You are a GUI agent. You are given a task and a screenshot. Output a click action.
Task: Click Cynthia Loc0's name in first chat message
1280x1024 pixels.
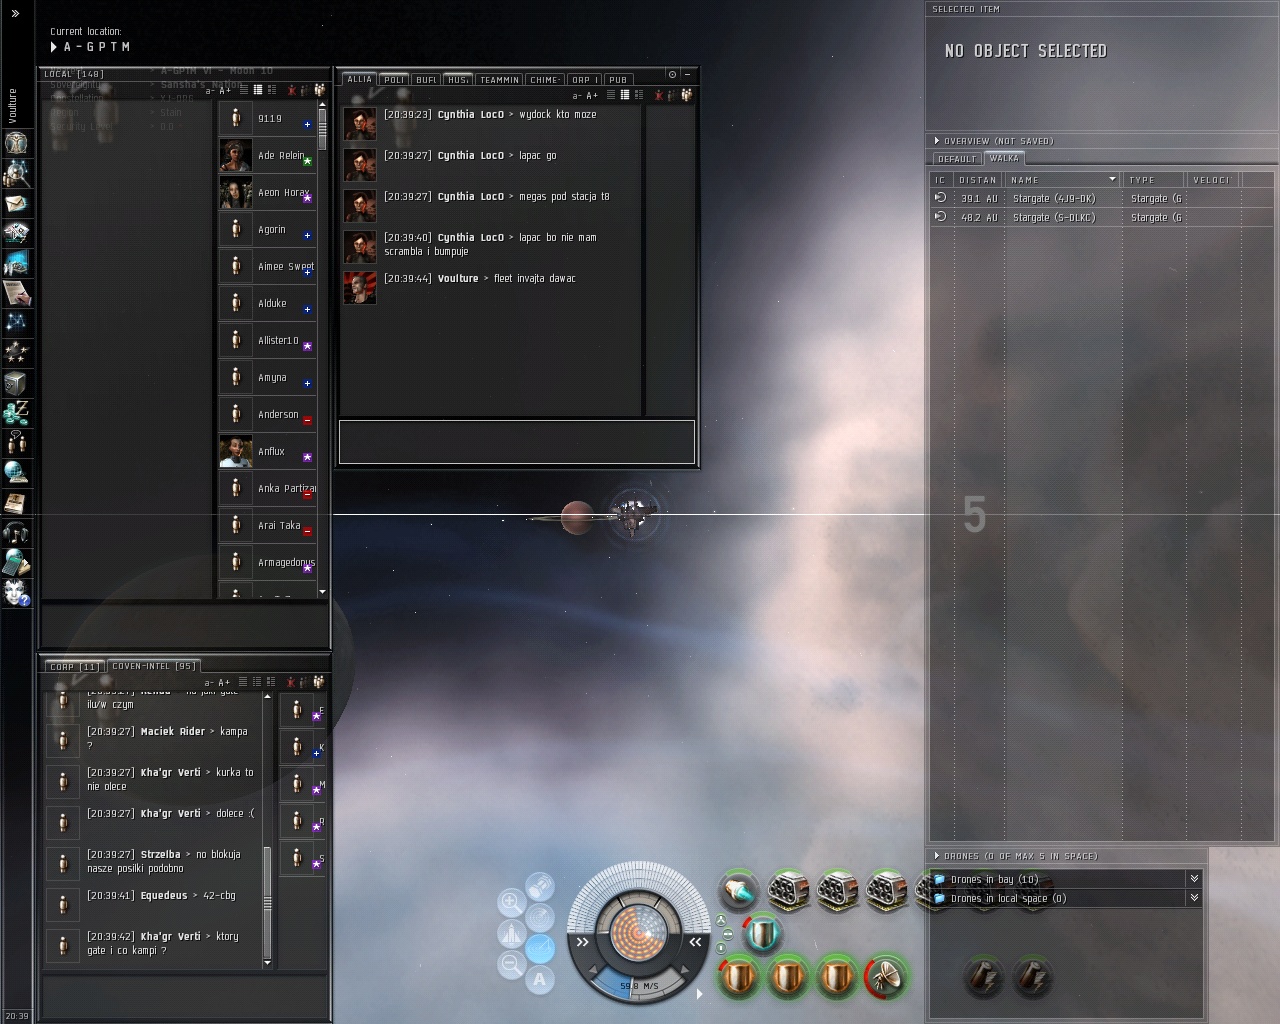(x=470, y=115)
